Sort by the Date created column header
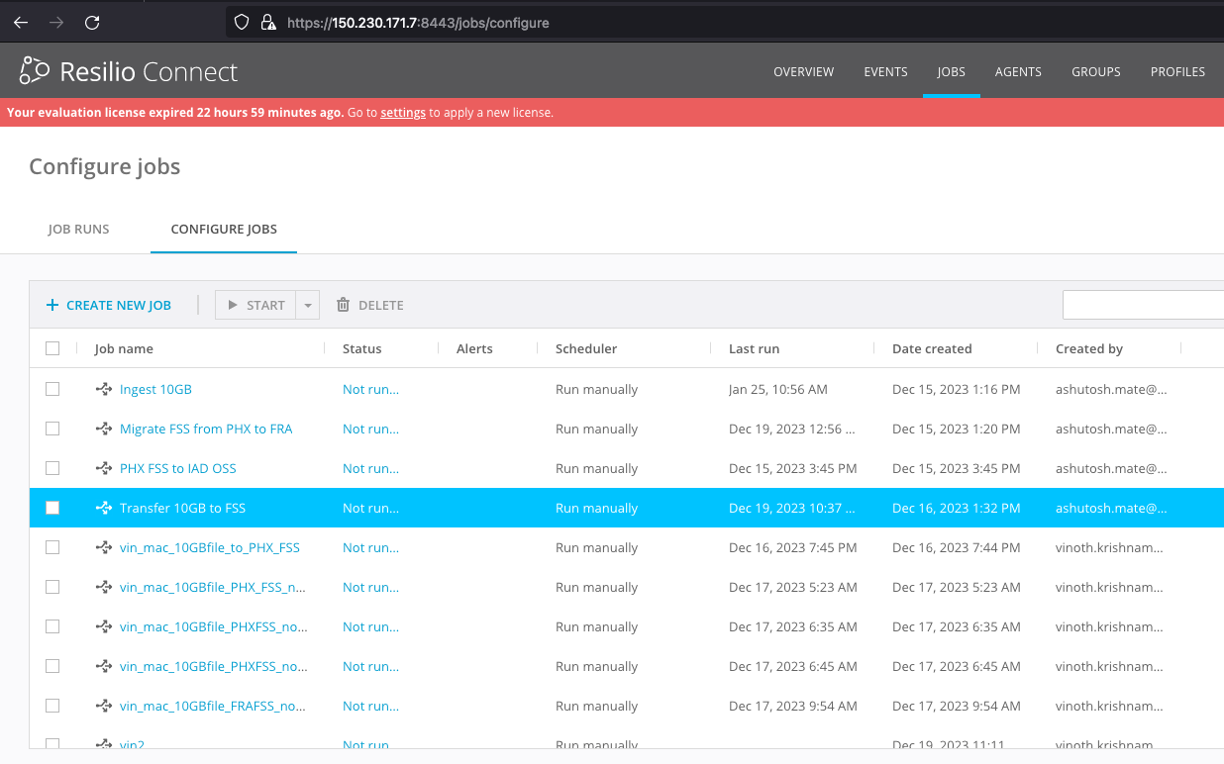This screenshot has width=1224, height=764. (932, 348)
